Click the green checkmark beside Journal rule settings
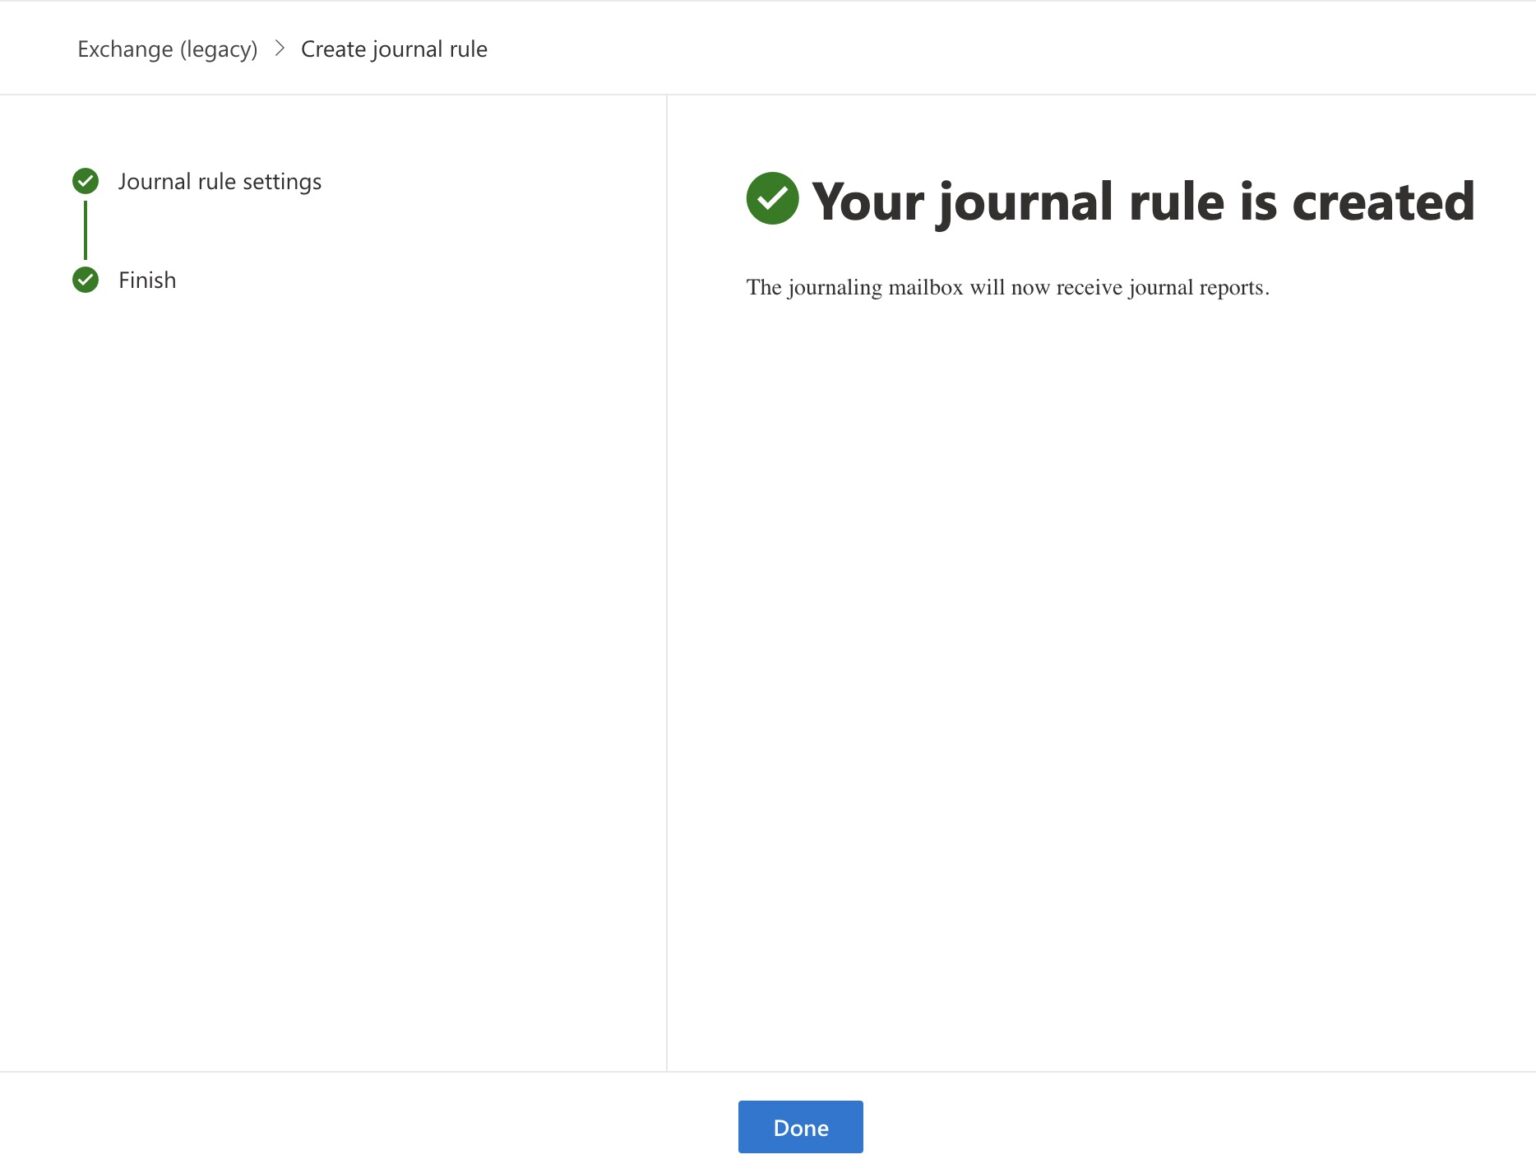This screenshot has height=1173, width=1536. (85, 181)
